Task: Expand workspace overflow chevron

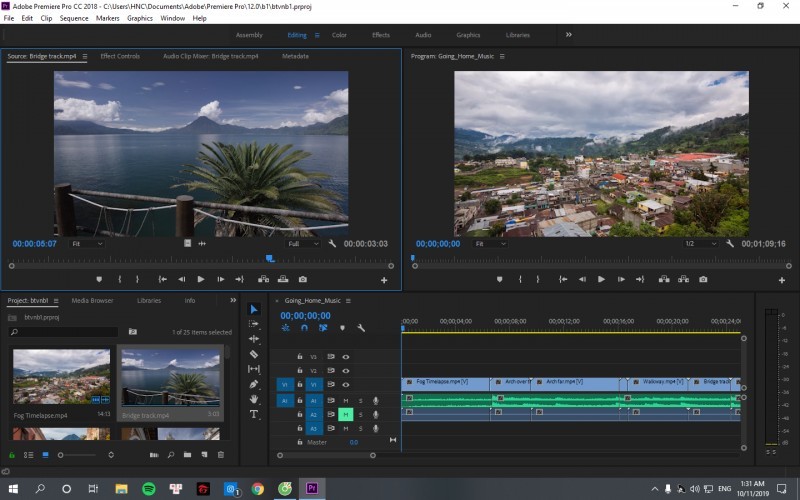Action: (568, 35)
